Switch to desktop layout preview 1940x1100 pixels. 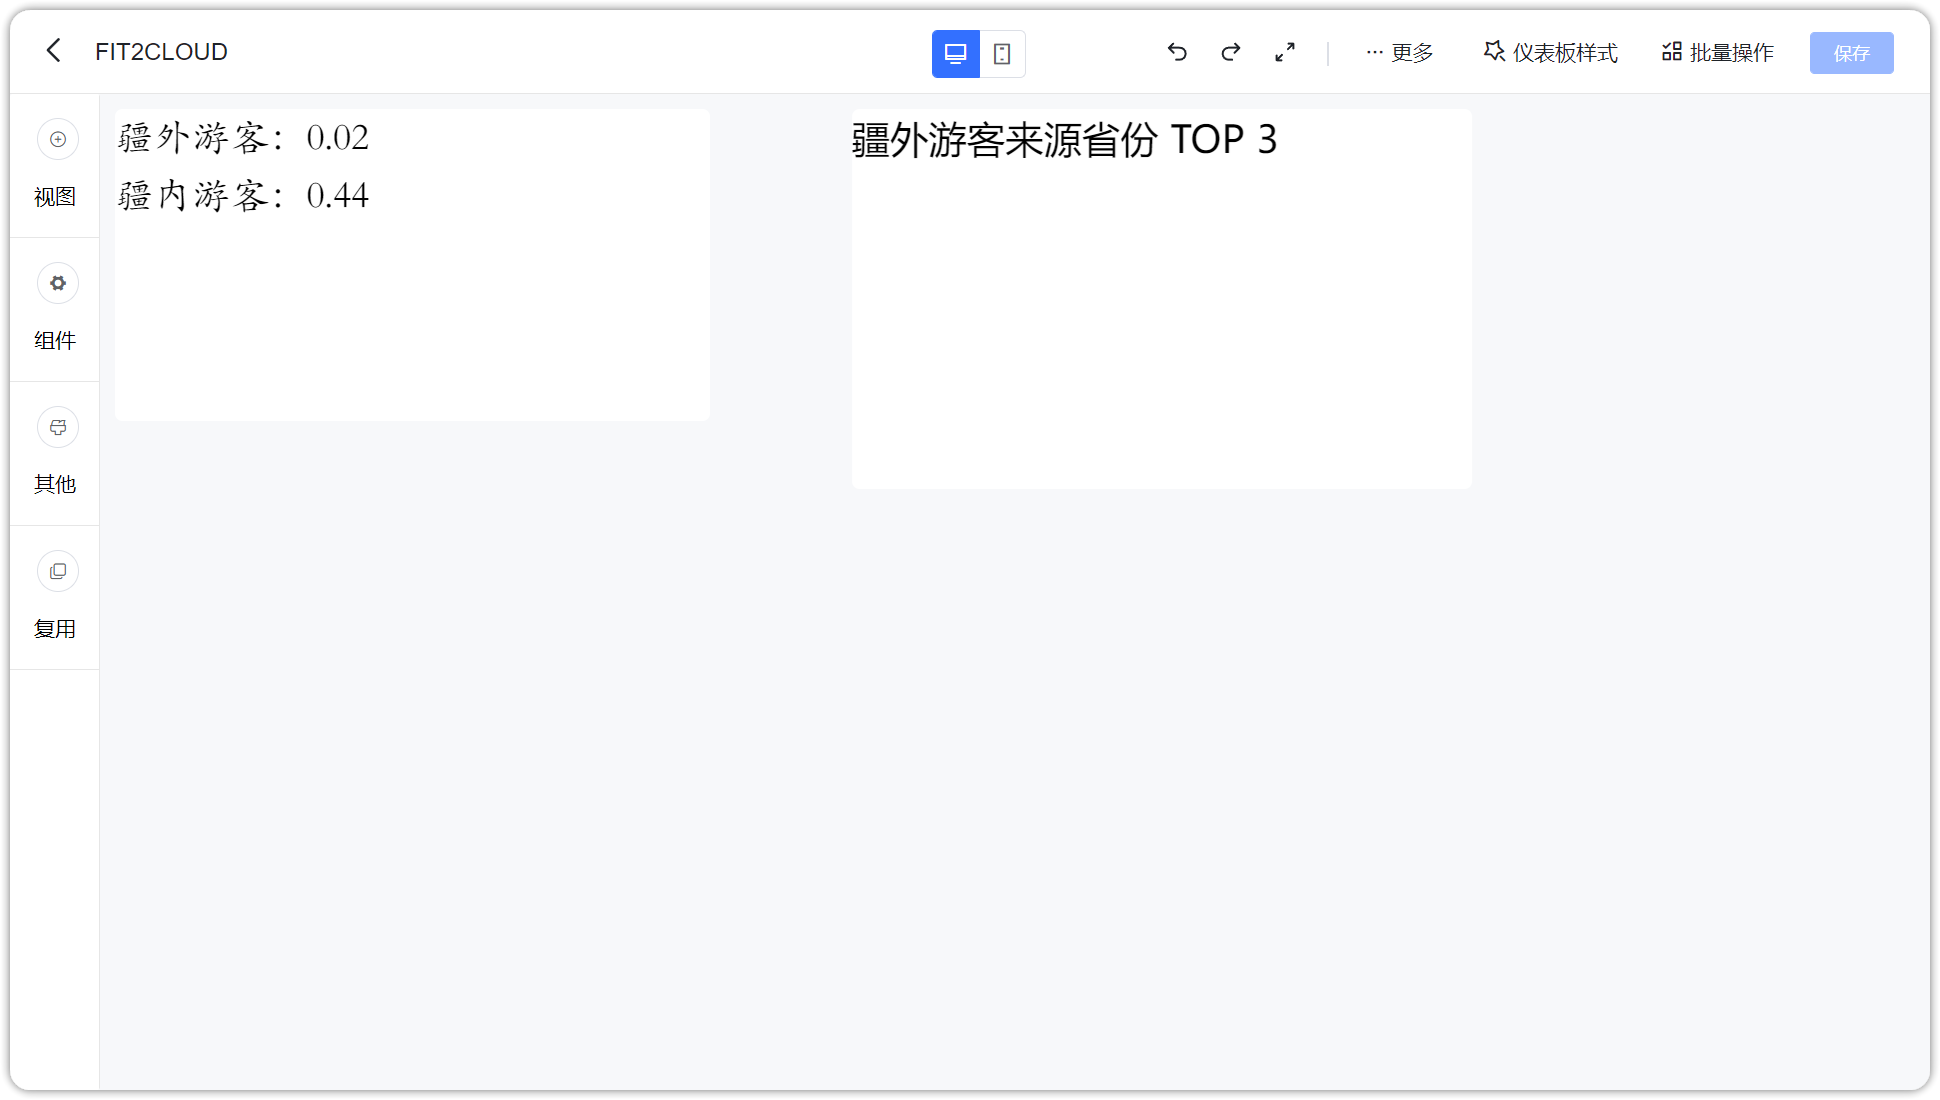click(x=955, y=54)
